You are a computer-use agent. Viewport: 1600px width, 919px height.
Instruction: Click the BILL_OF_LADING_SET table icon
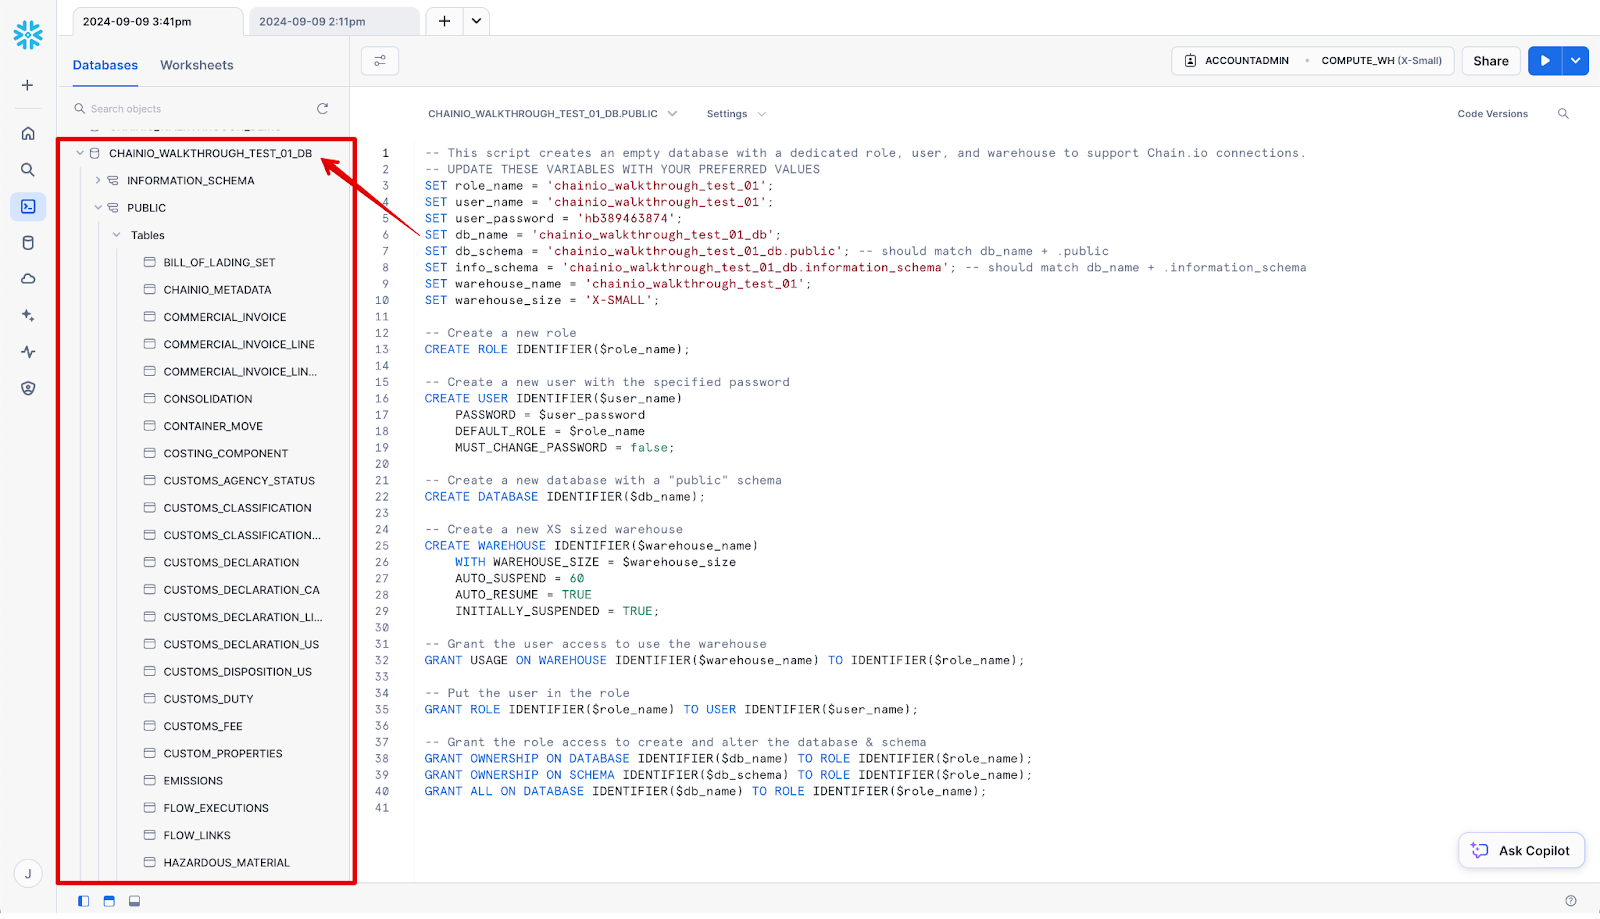point(150,262)
